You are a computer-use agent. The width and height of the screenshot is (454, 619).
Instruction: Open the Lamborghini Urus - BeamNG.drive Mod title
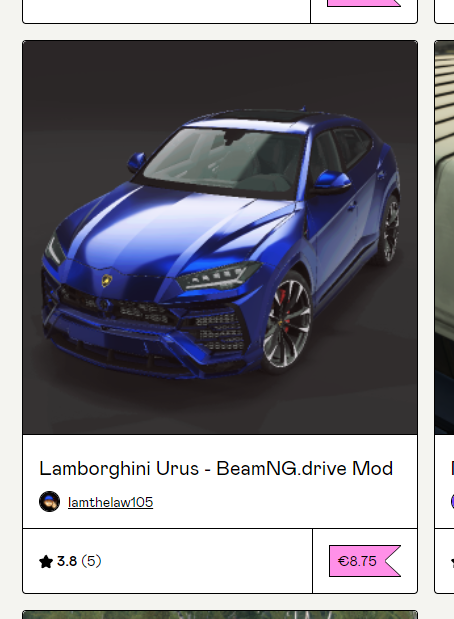216,469
